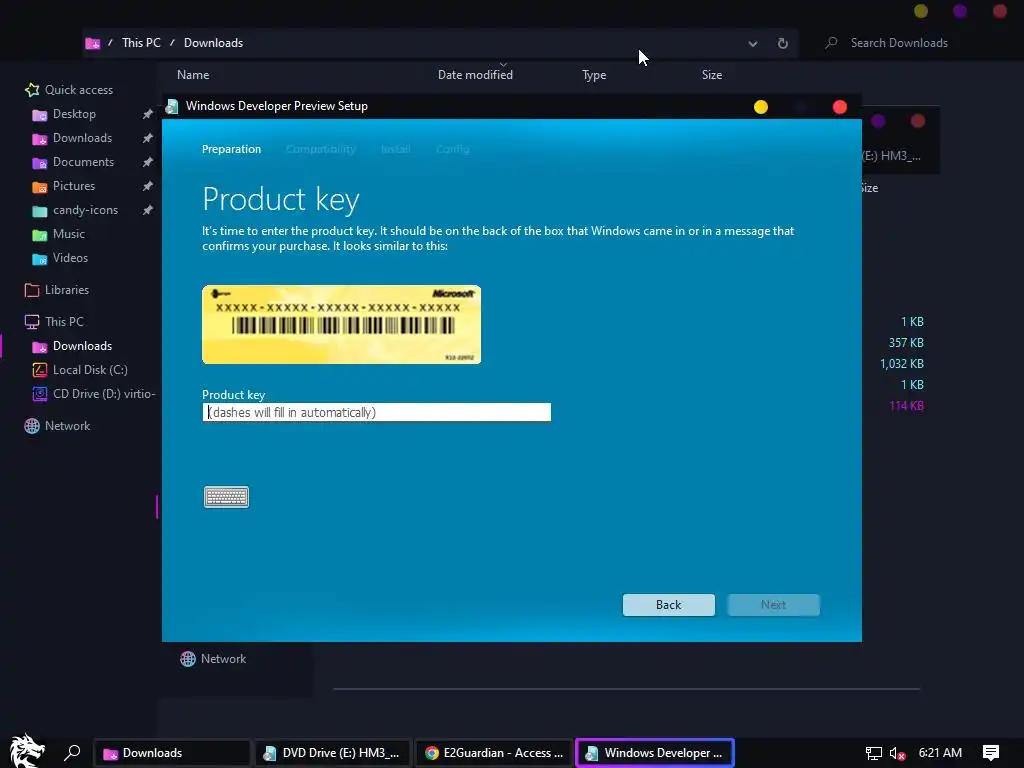The height and width of the screenshot is (768, 1024).
Task: Refresh the Downloads folder view
Action: (x=782, y=44)
